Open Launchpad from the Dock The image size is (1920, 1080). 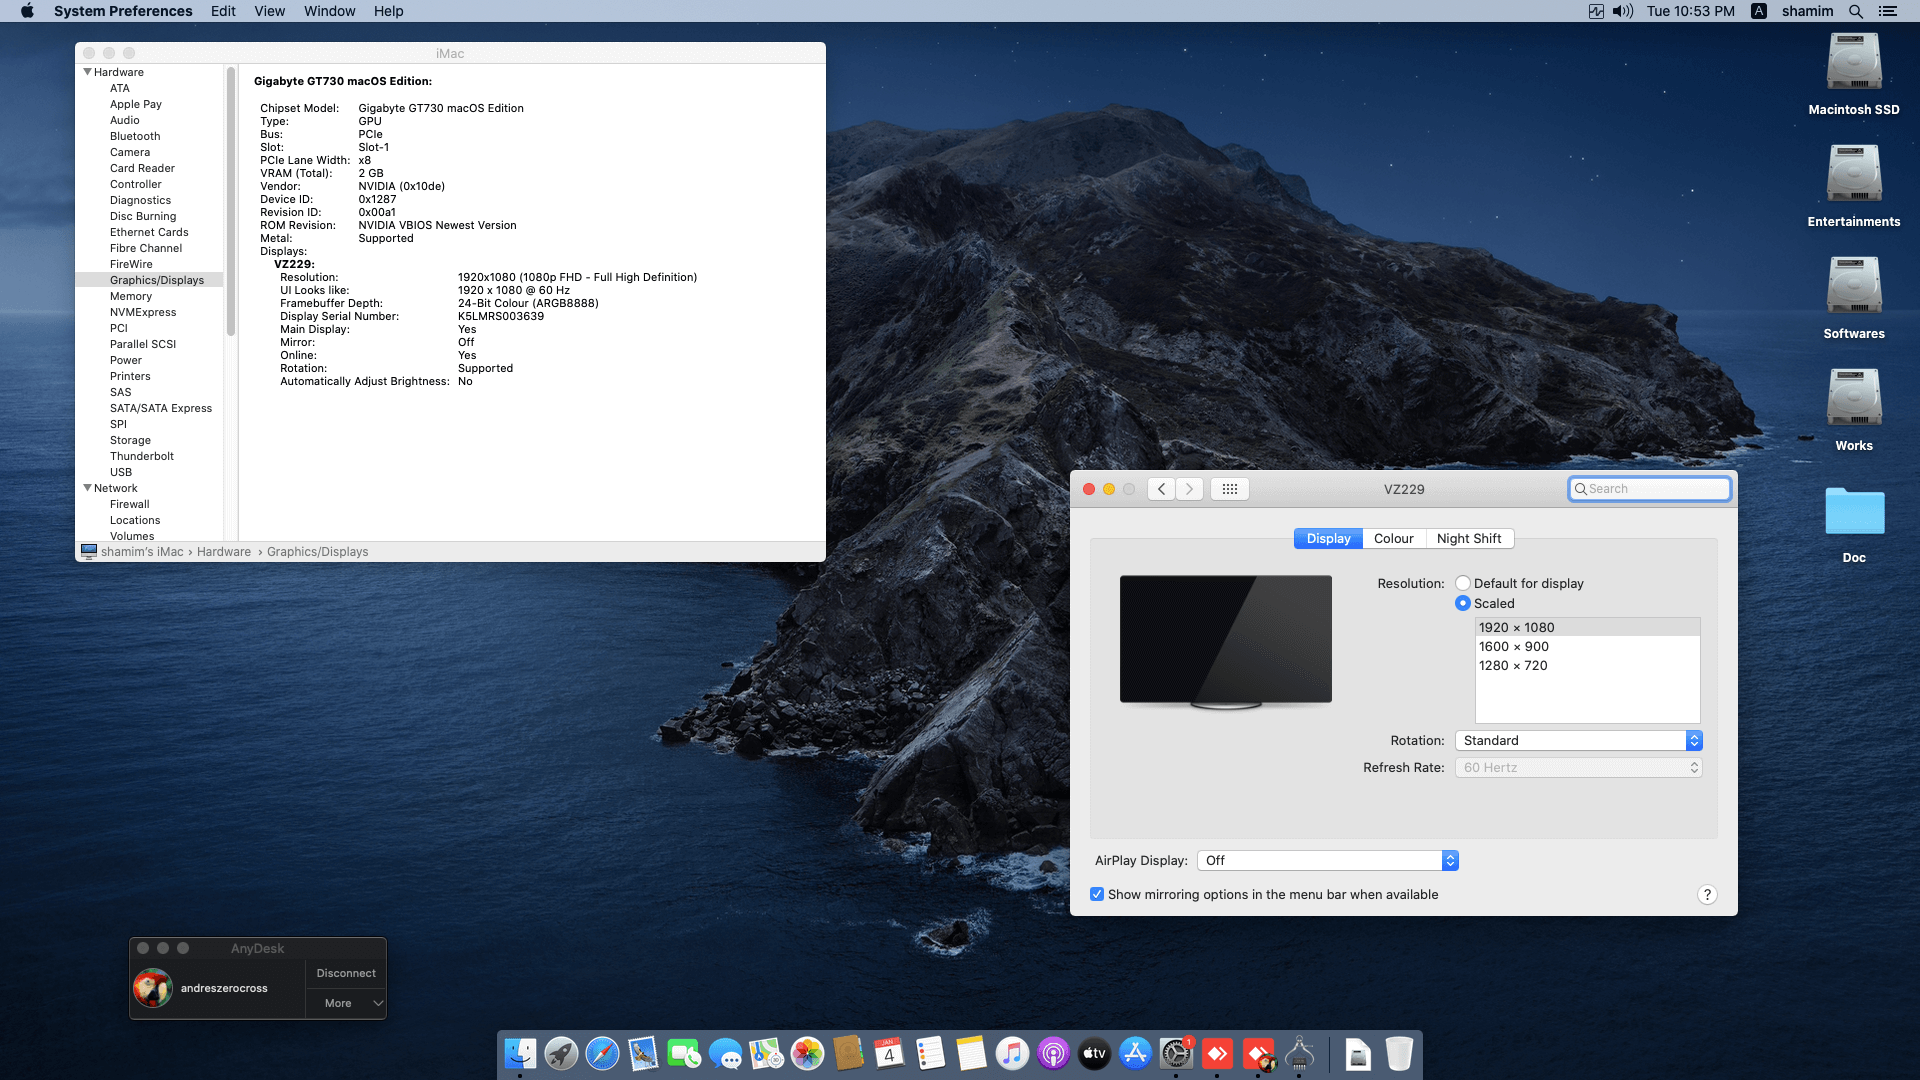(x=561, y=1054)
